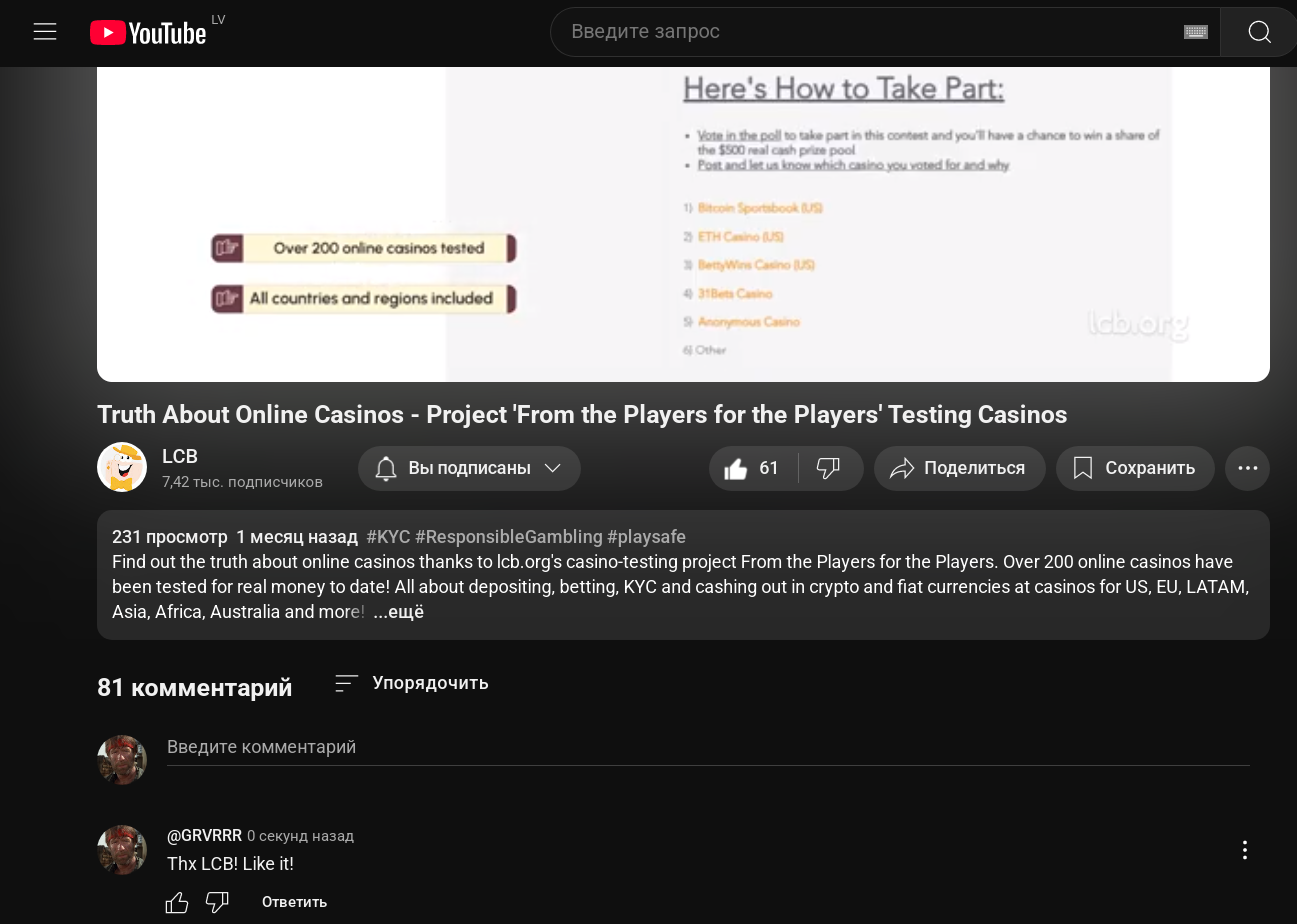Expand description with ...ещё
1297x924 pixels.
pos(398,612)
